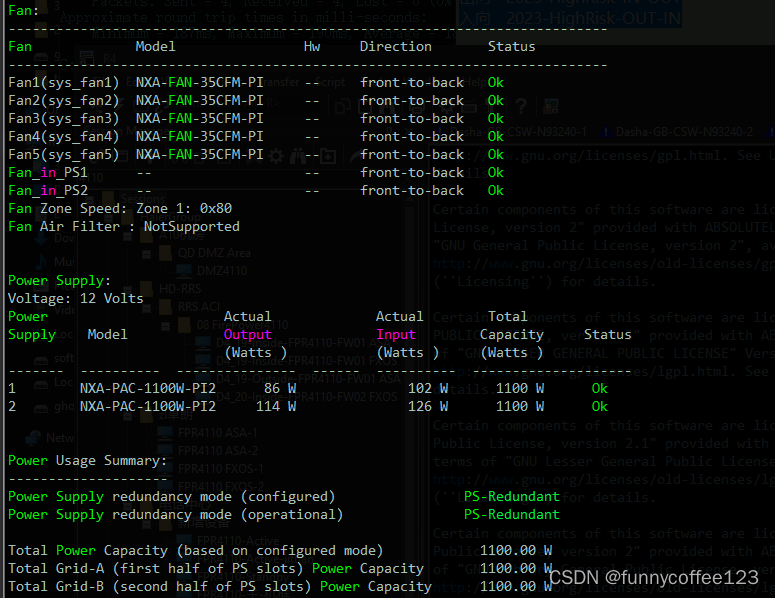
Task: Select the Fan2(sys_fan2) entry
Action: coord(64,101)
